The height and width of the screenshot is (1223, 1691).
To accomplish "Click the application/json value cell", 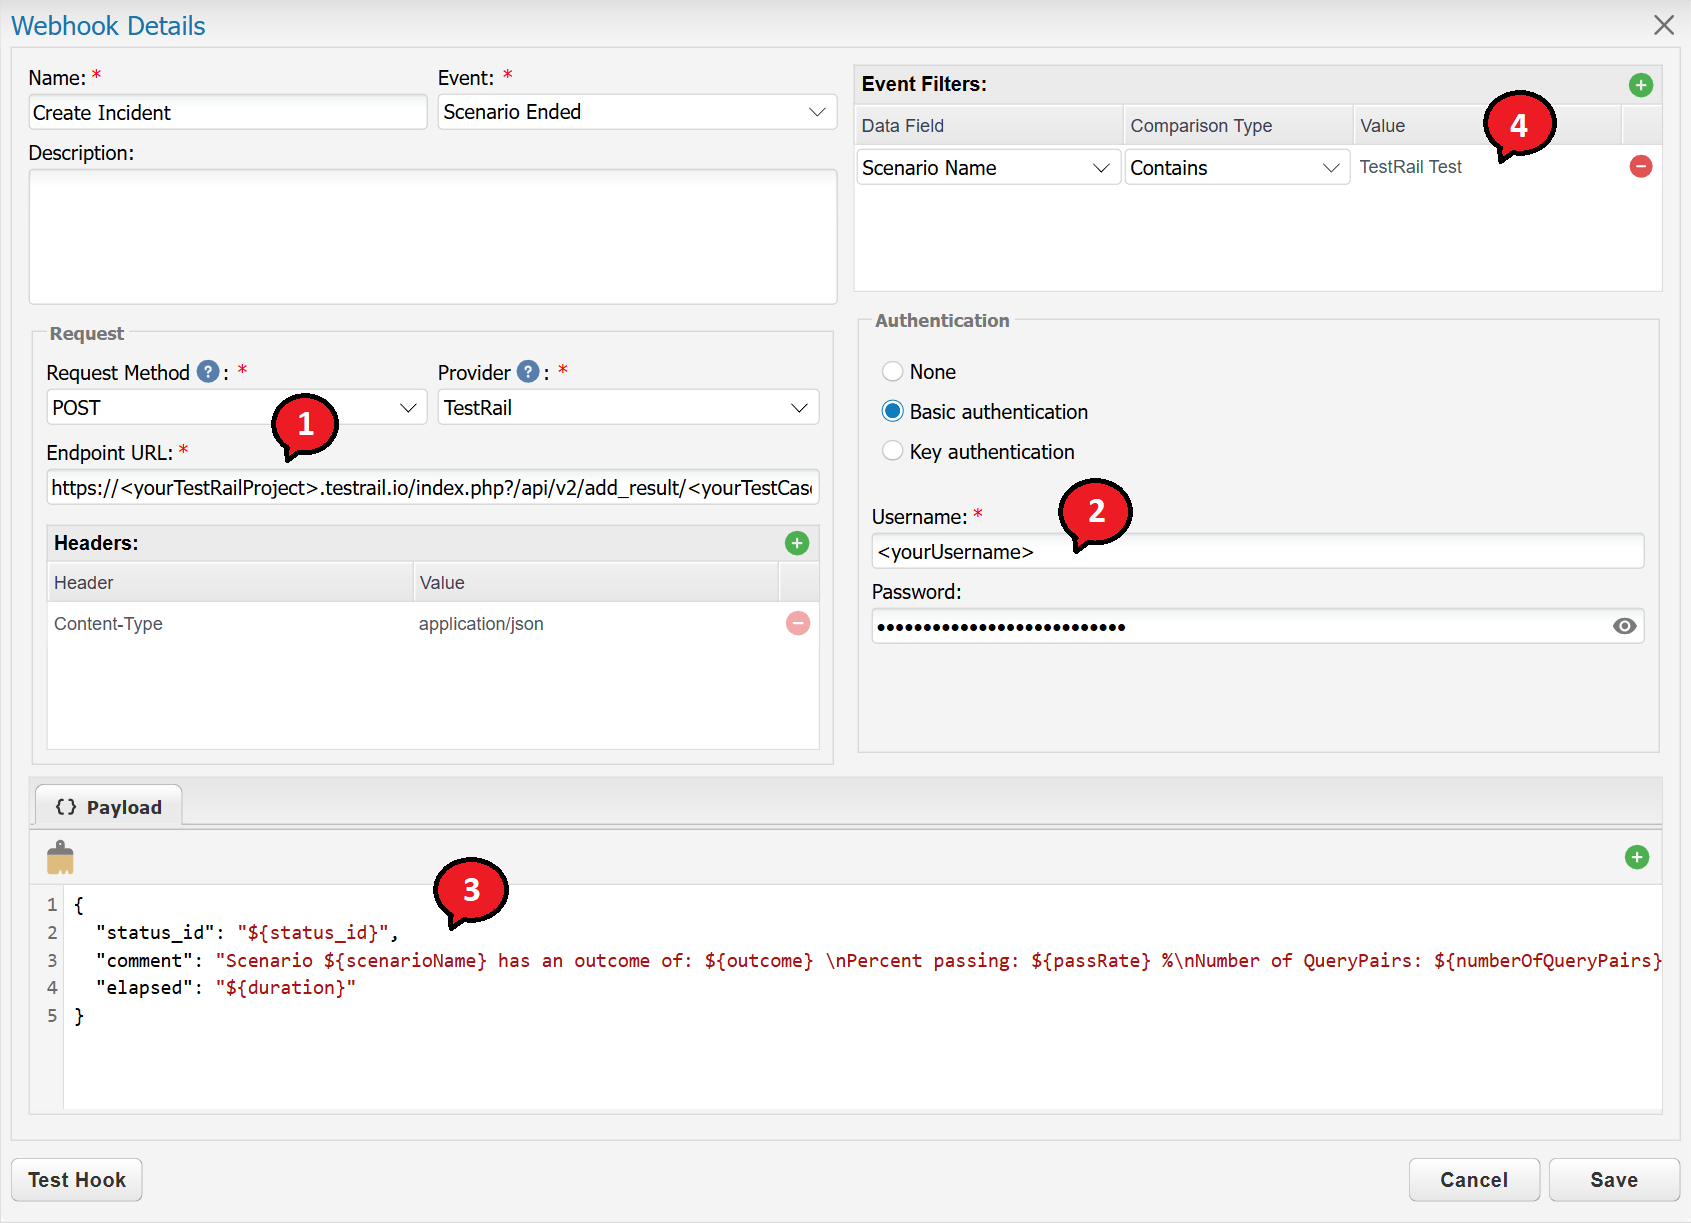I will (x=596, y=624).
